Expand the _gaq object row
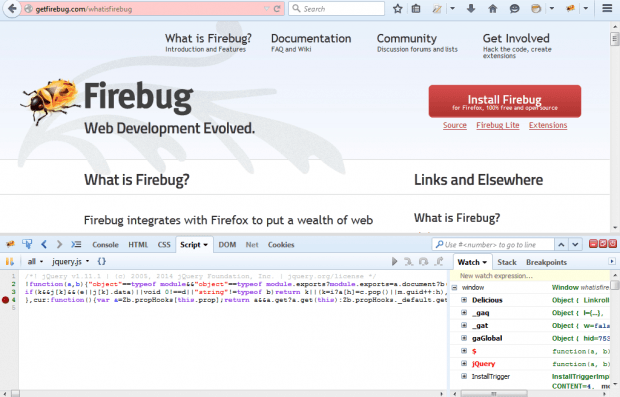Image resolution: width=620 pixels, height=397 pixels. (x=464, y=313)
